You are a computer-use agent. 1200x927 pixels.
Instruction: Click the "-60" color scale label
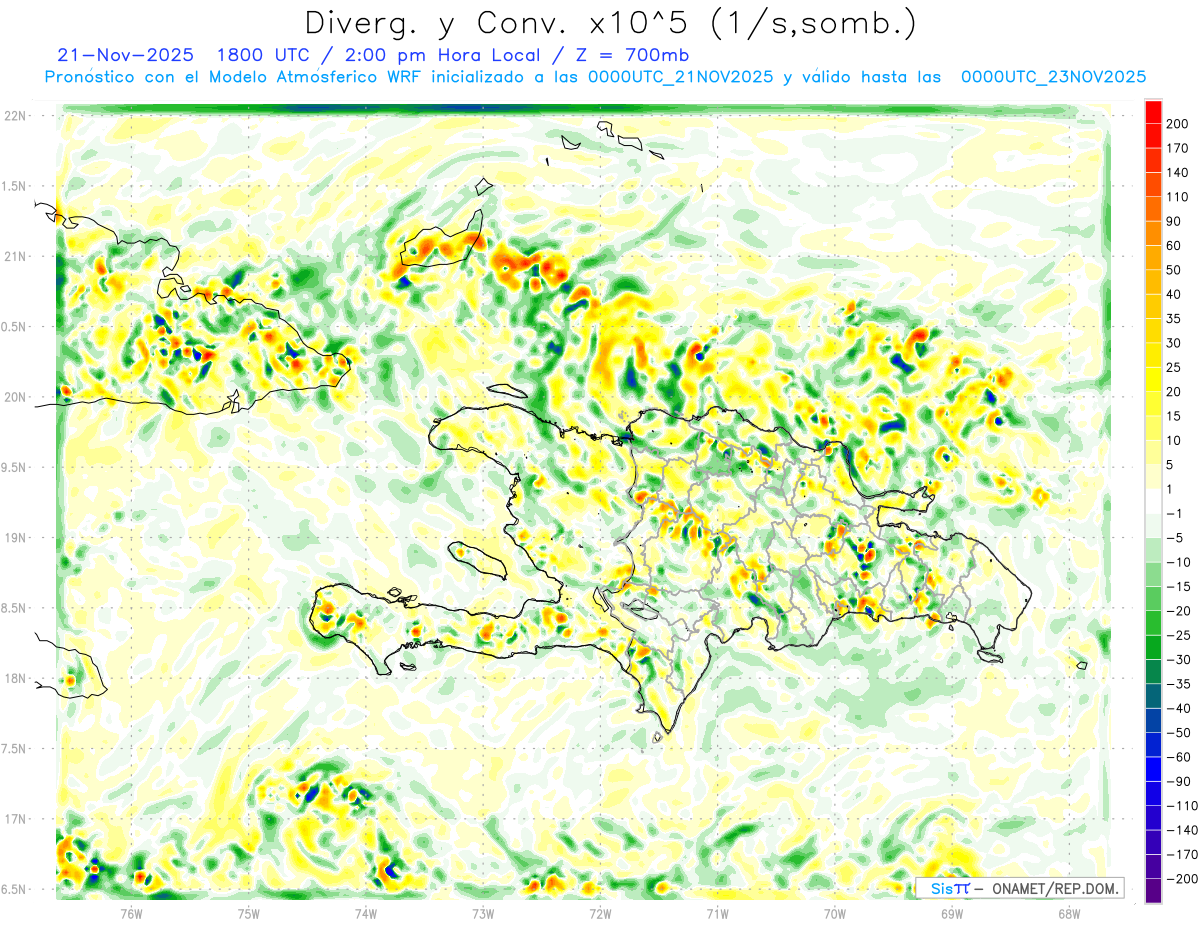tap(1178, 757)
